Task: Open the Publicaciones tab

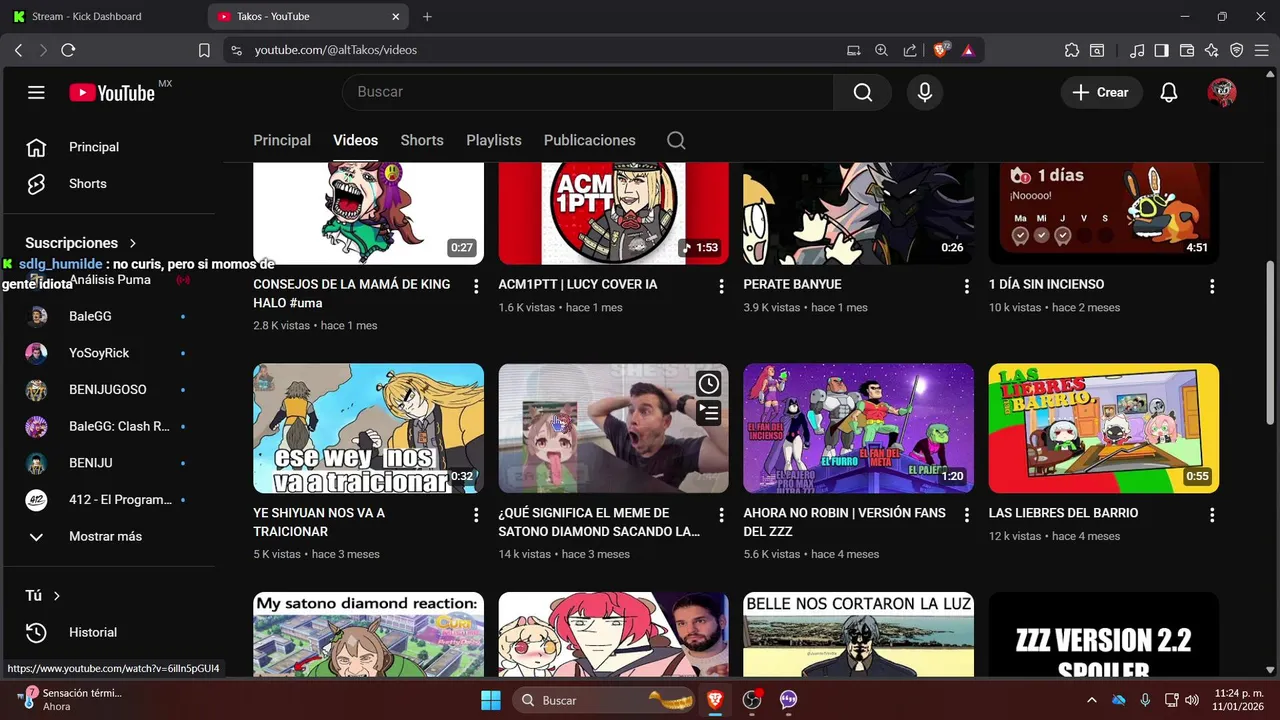Action: (590, 140)
